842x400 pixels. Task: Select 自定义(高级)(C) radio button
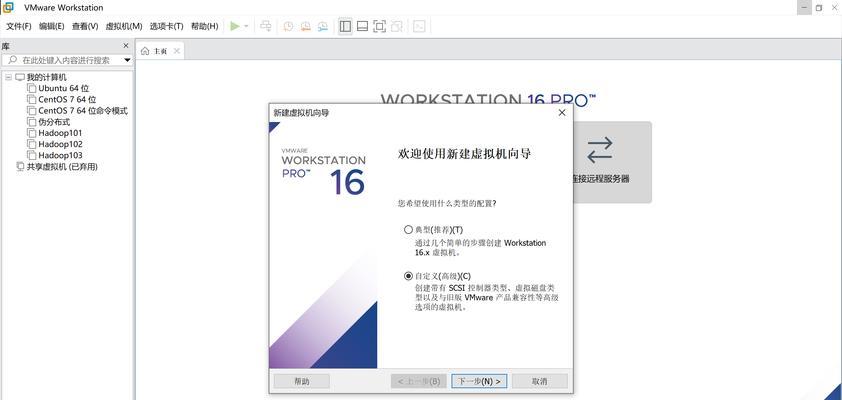[x=408, y=276]
